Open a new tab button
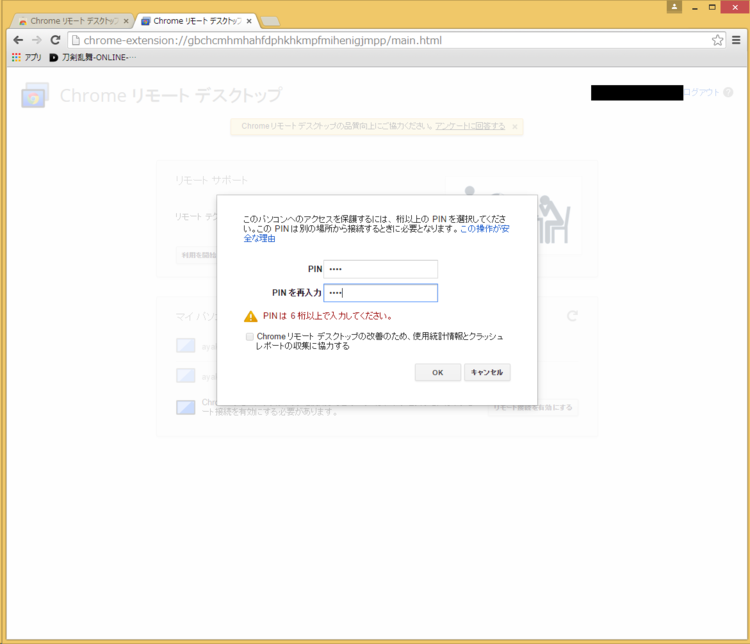The image size is (750, 644). [271, 21]
